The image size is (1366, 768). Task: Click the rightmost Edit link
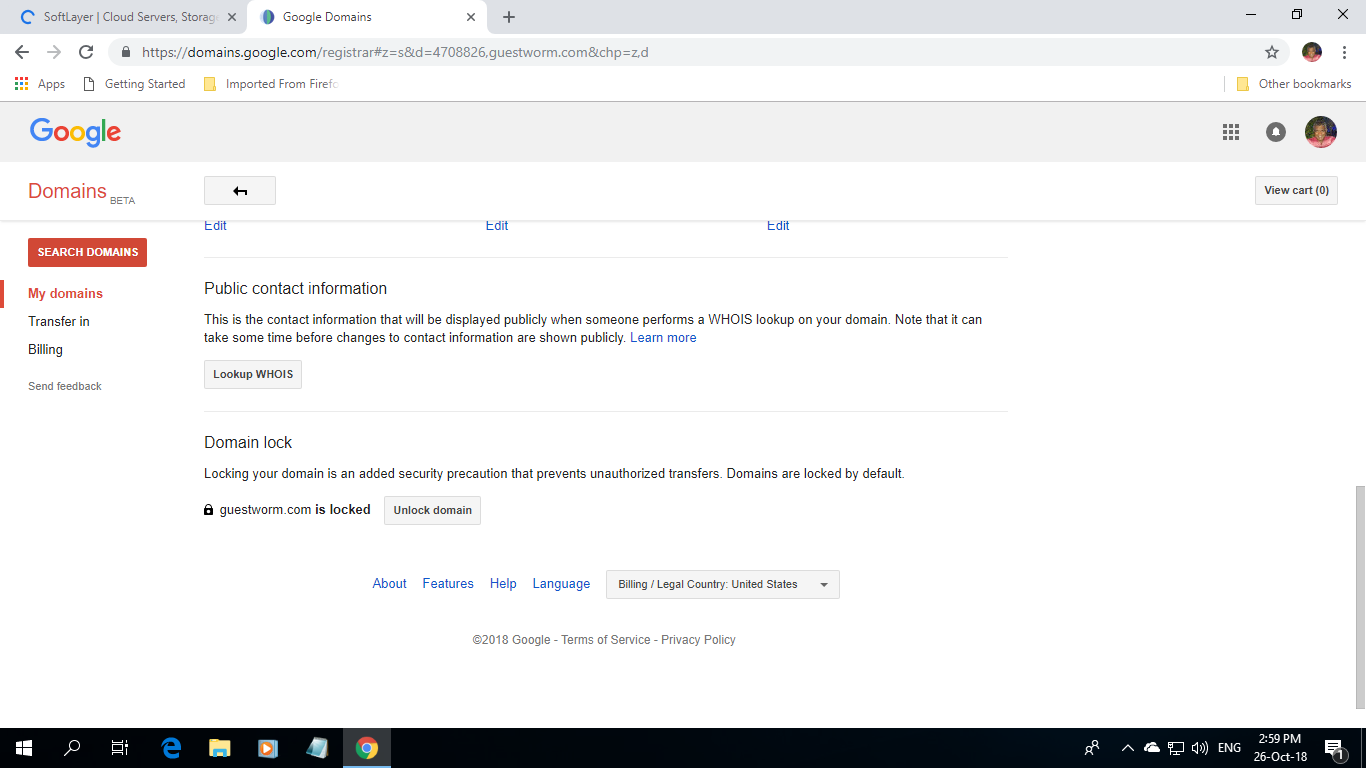tap(778, 226)
